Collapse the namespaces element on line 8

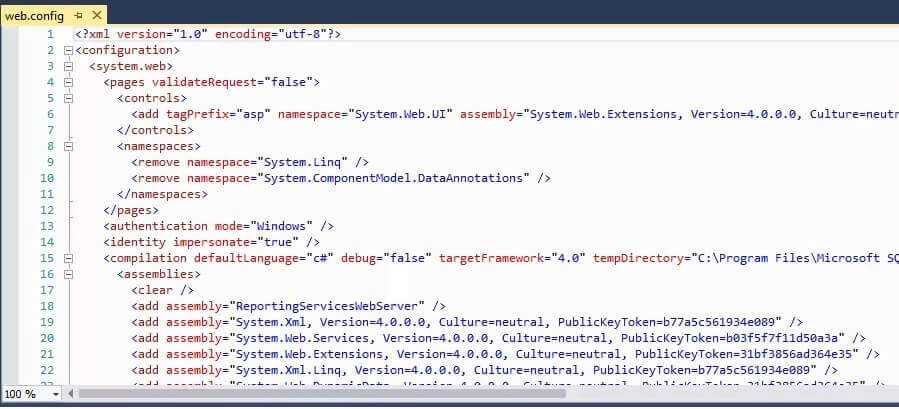(x=68, y=146)
